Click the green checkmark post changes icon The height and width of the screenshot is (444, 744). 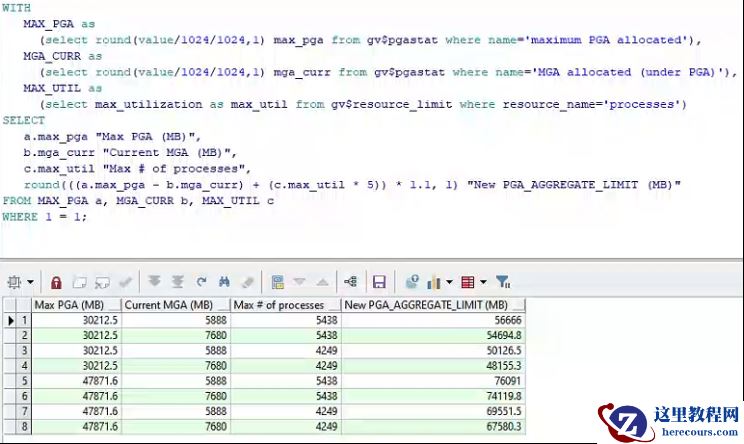126,282
